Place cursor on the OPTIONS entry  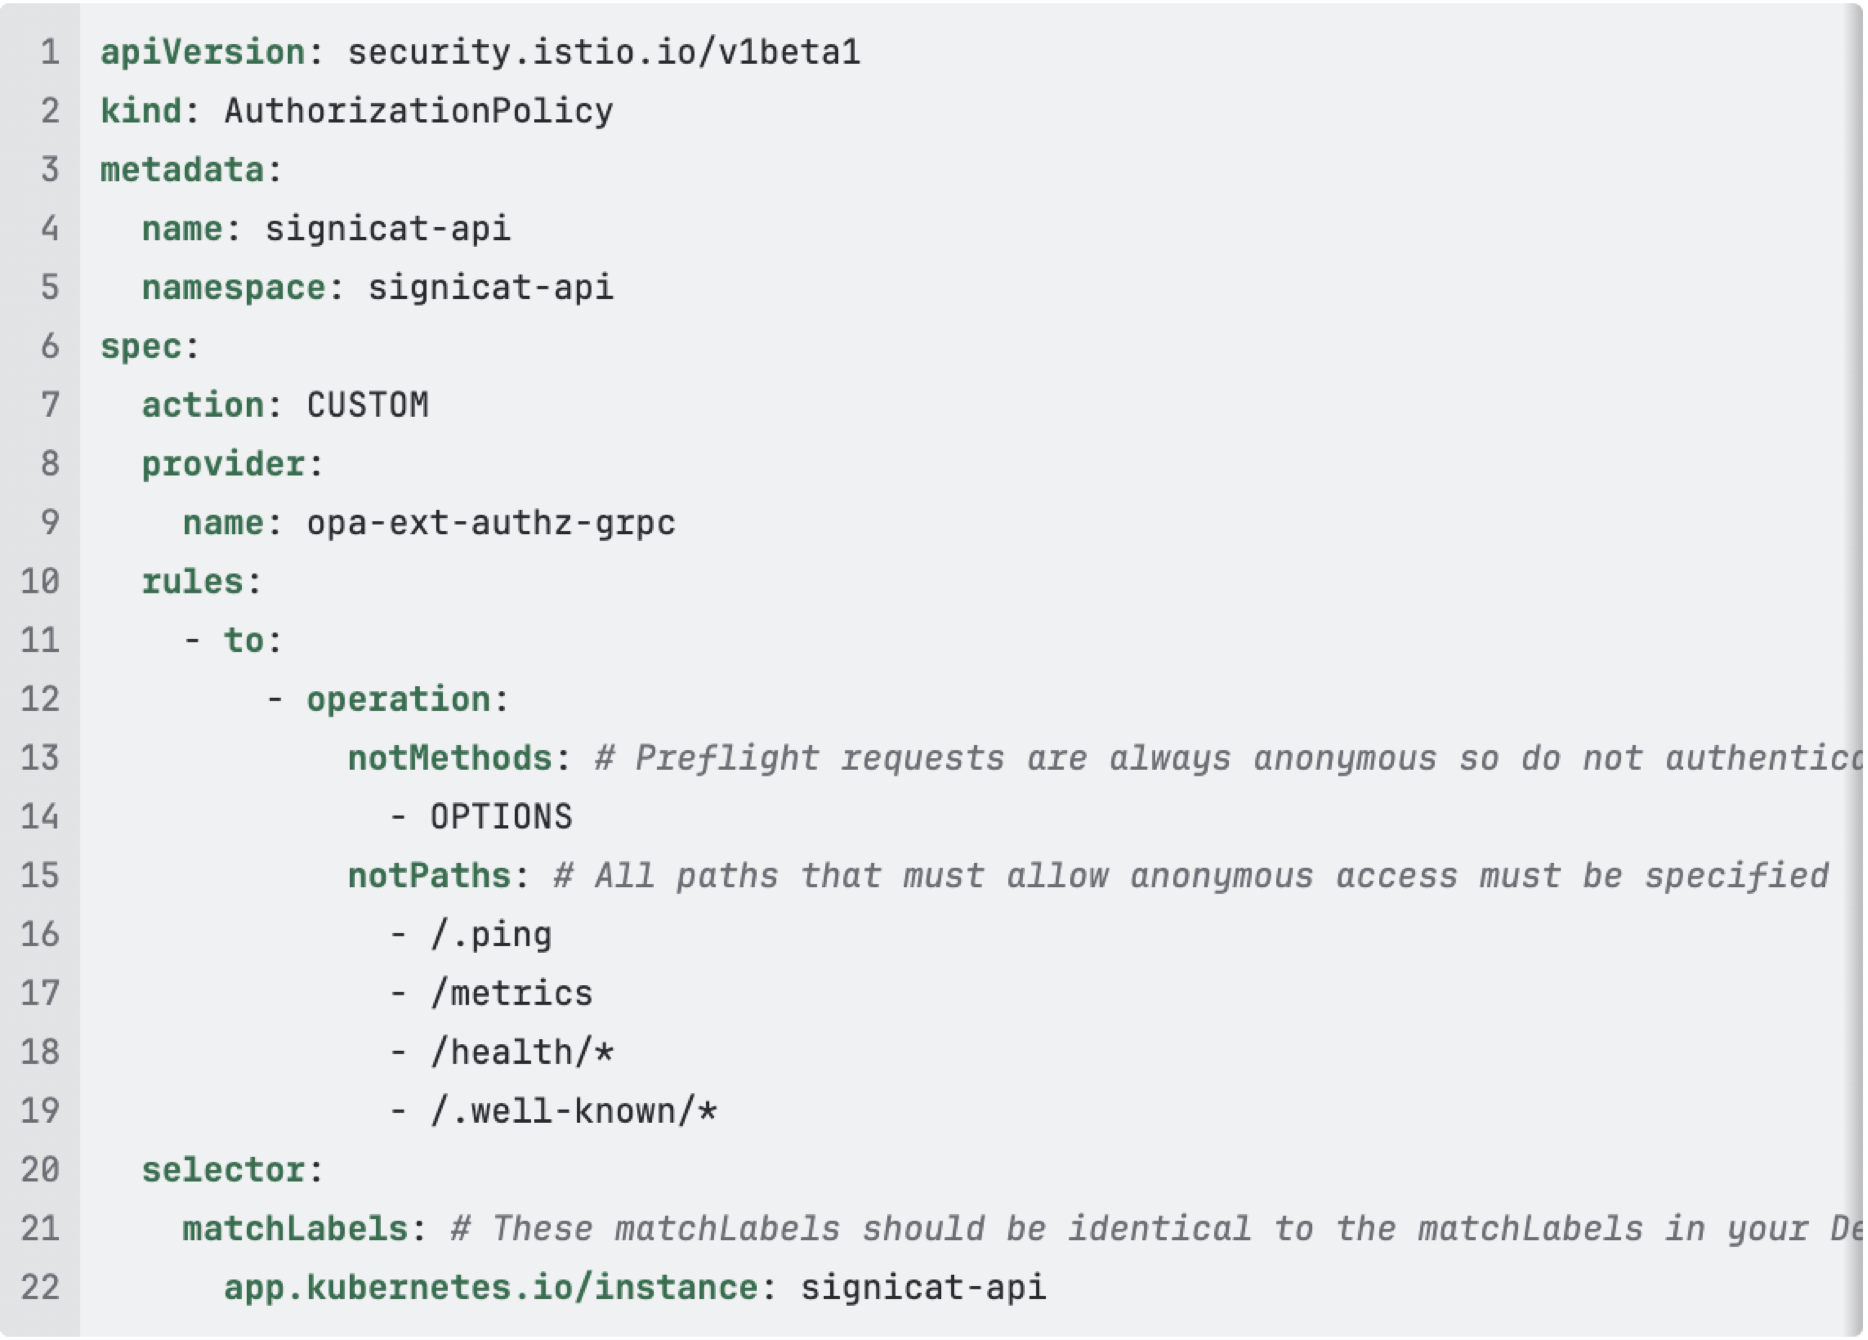[500, 817]
